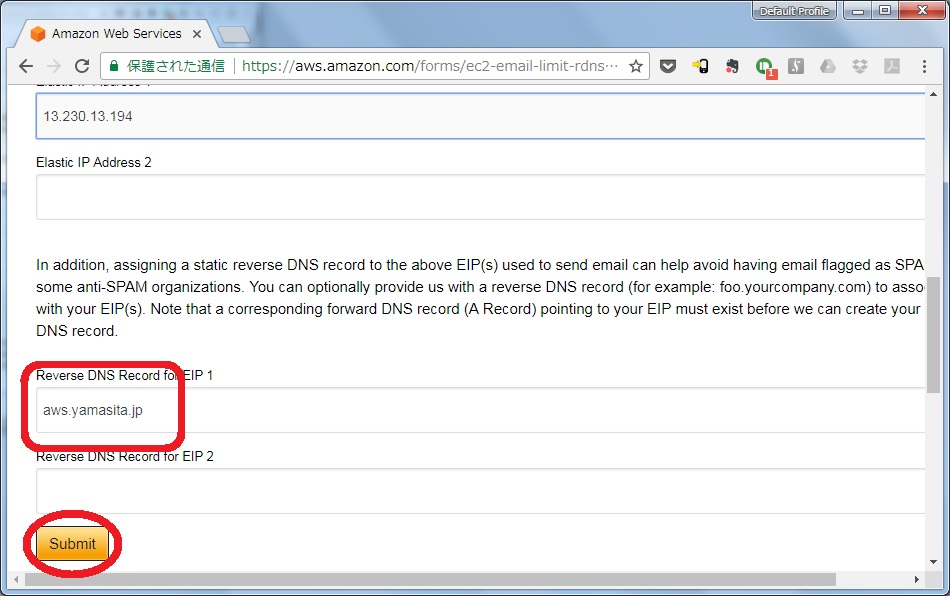Viewport: 950px width, 596px height.
Task: Click the vertical scrollbar down arrow
Action: [x=933, y=562]
